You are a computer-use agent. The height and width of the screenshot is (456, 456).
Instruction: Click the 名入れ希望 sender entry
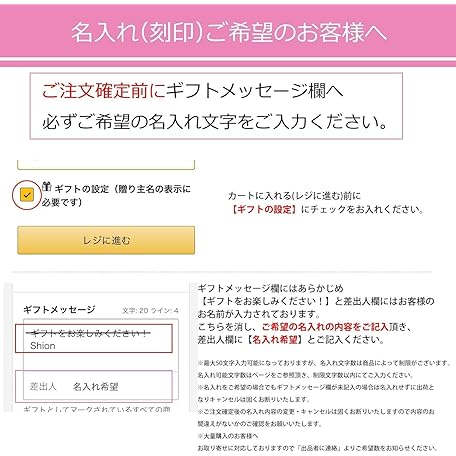click(96, 387)
